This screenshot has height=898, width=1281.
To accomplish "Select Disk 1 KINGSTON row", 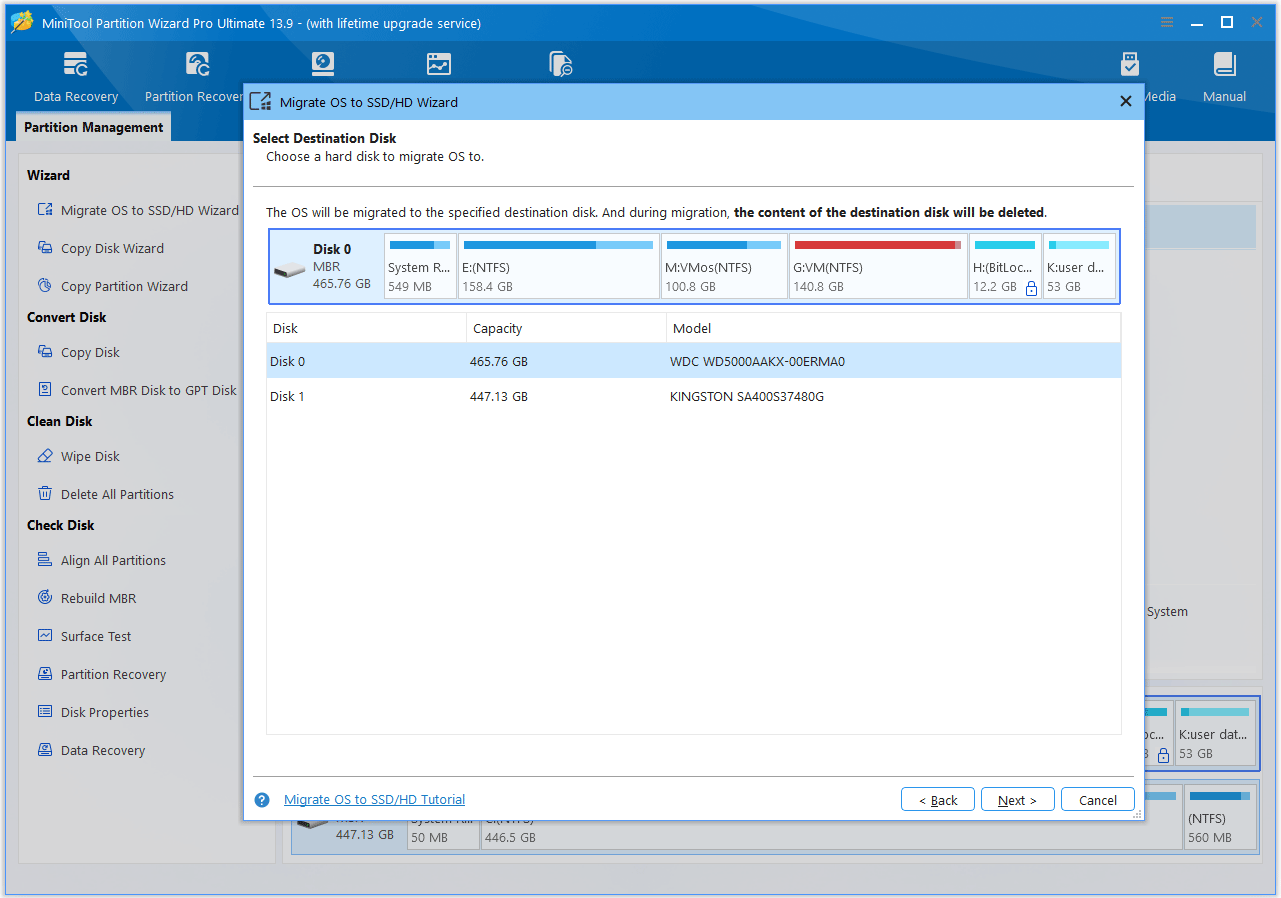I will tap(694, 396).
